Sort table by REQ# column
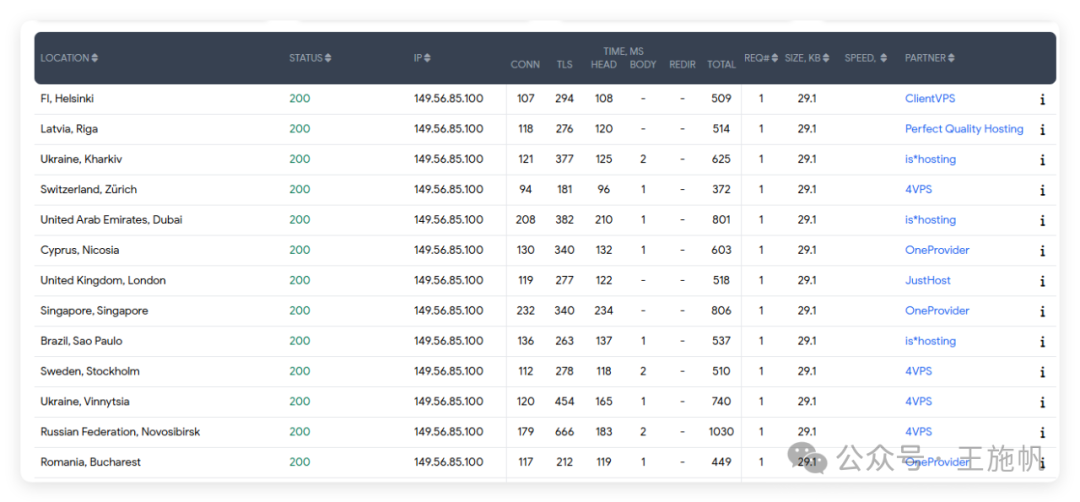 761,58
